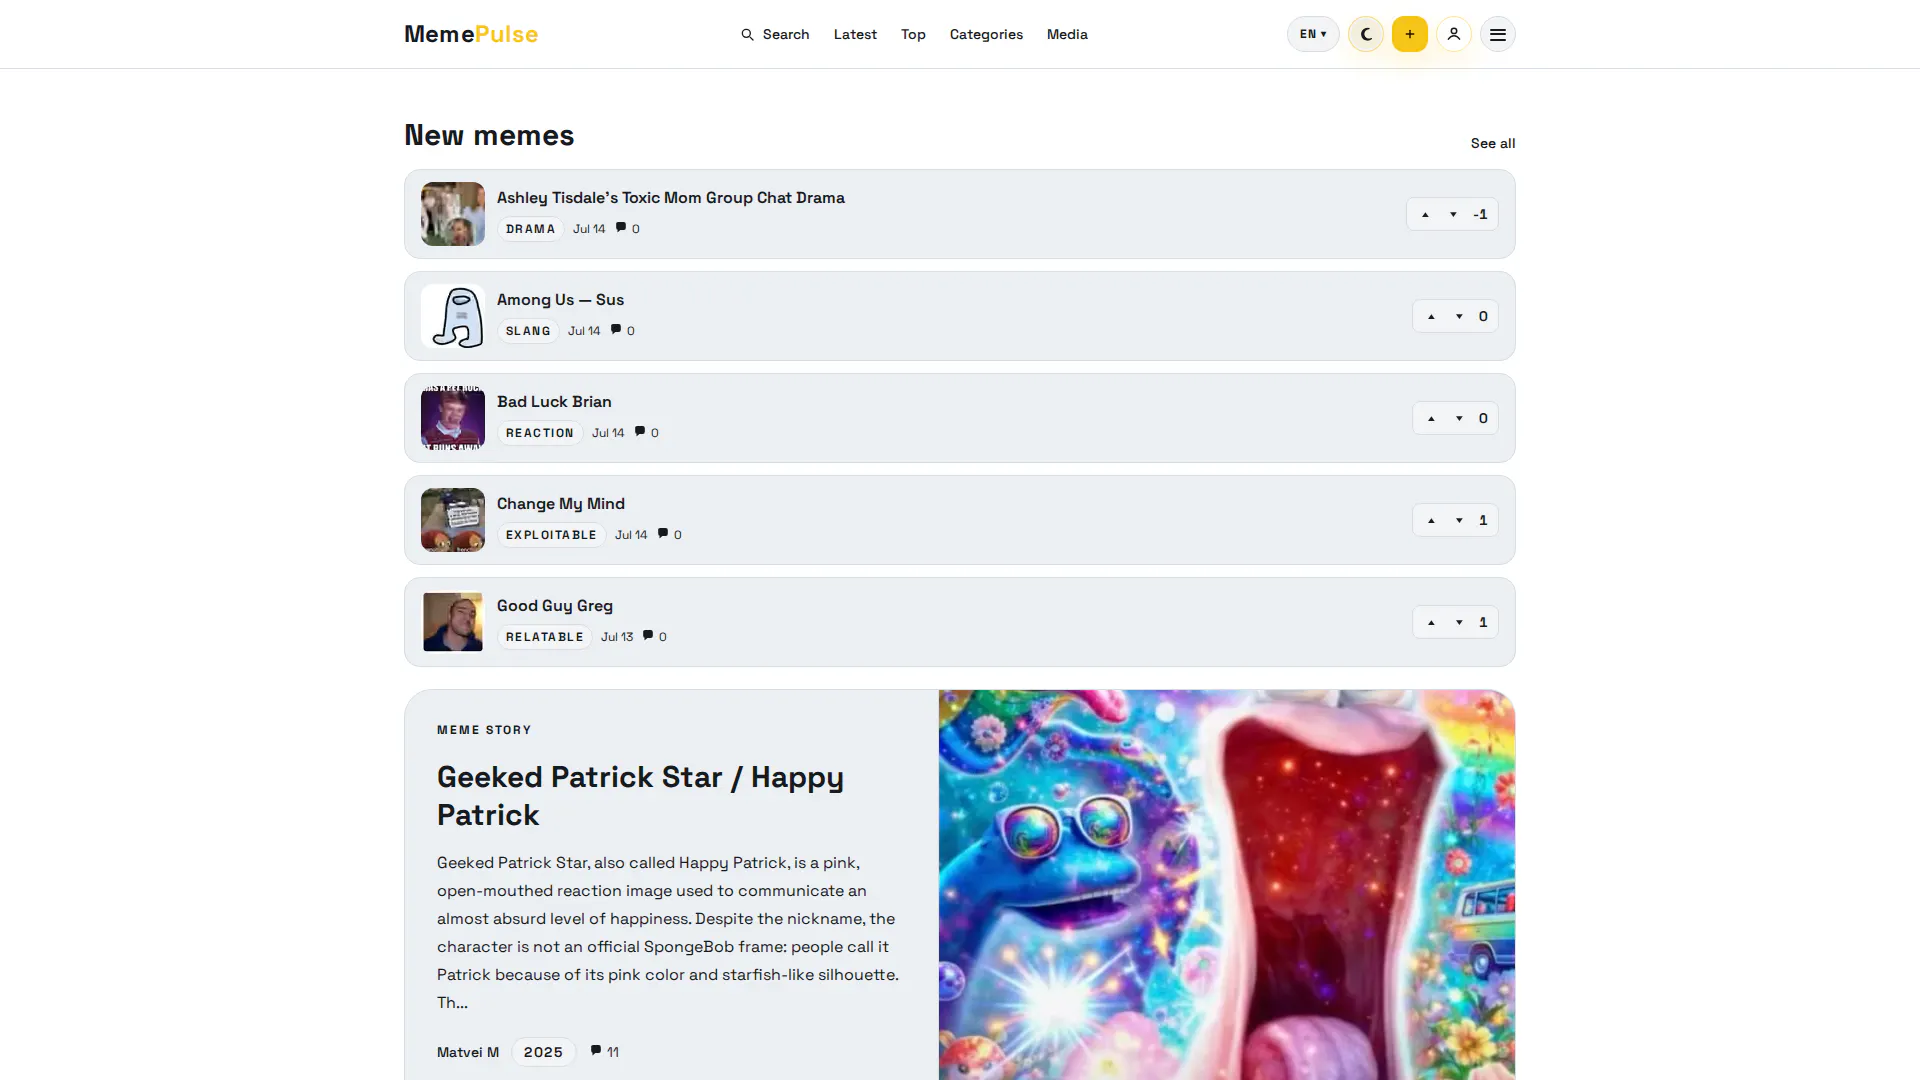Click the Good Guy Greg thumbnail
Image resolution: width=1920 pixels, height=1080 pixels.
[x=453, y=622]
